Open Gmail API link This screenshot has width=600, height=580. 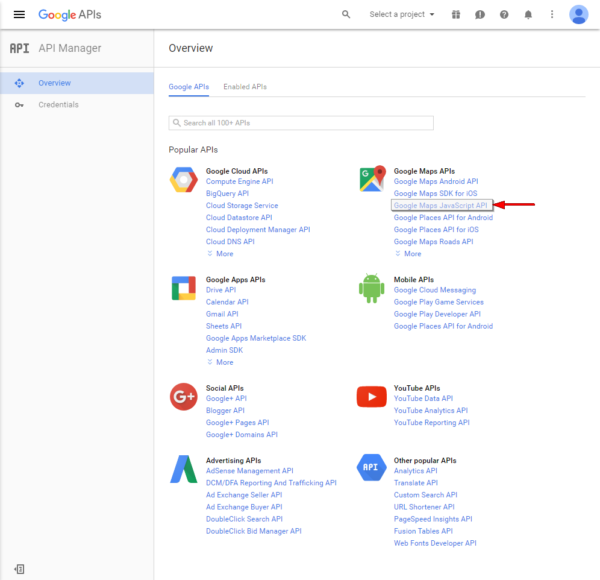[222, 314]
